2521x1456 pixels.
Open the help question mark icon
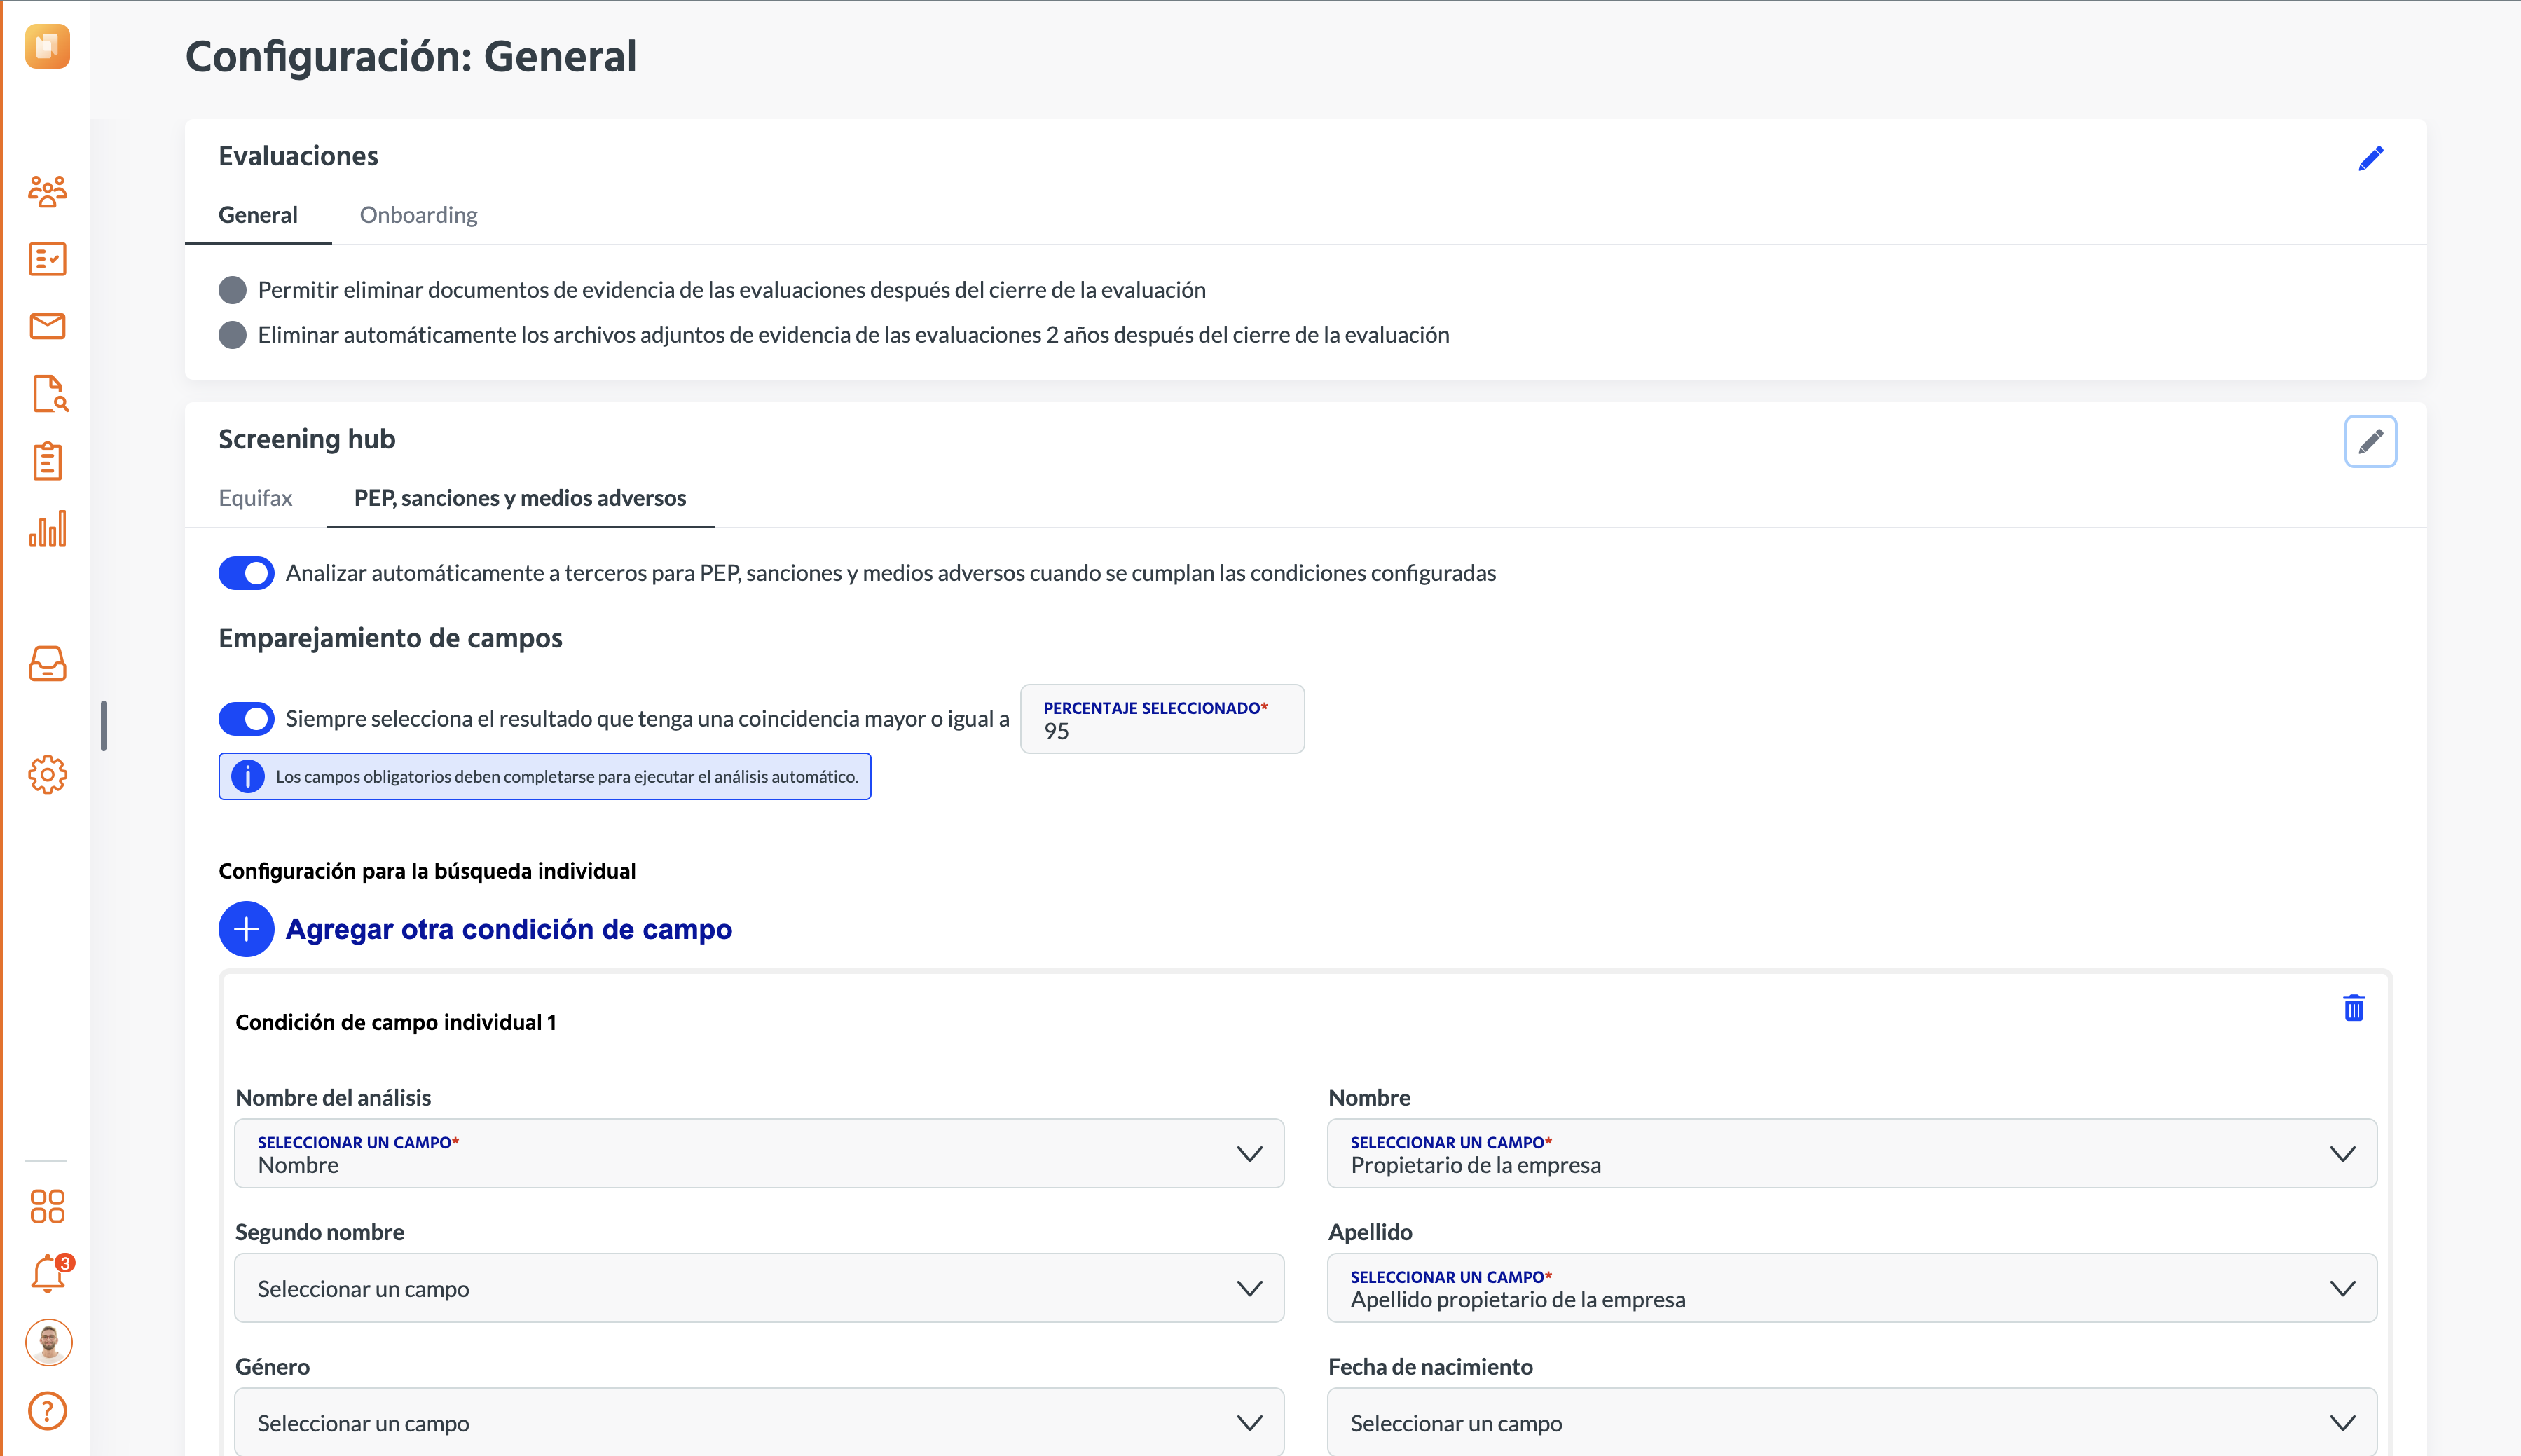click(47, 1411)
